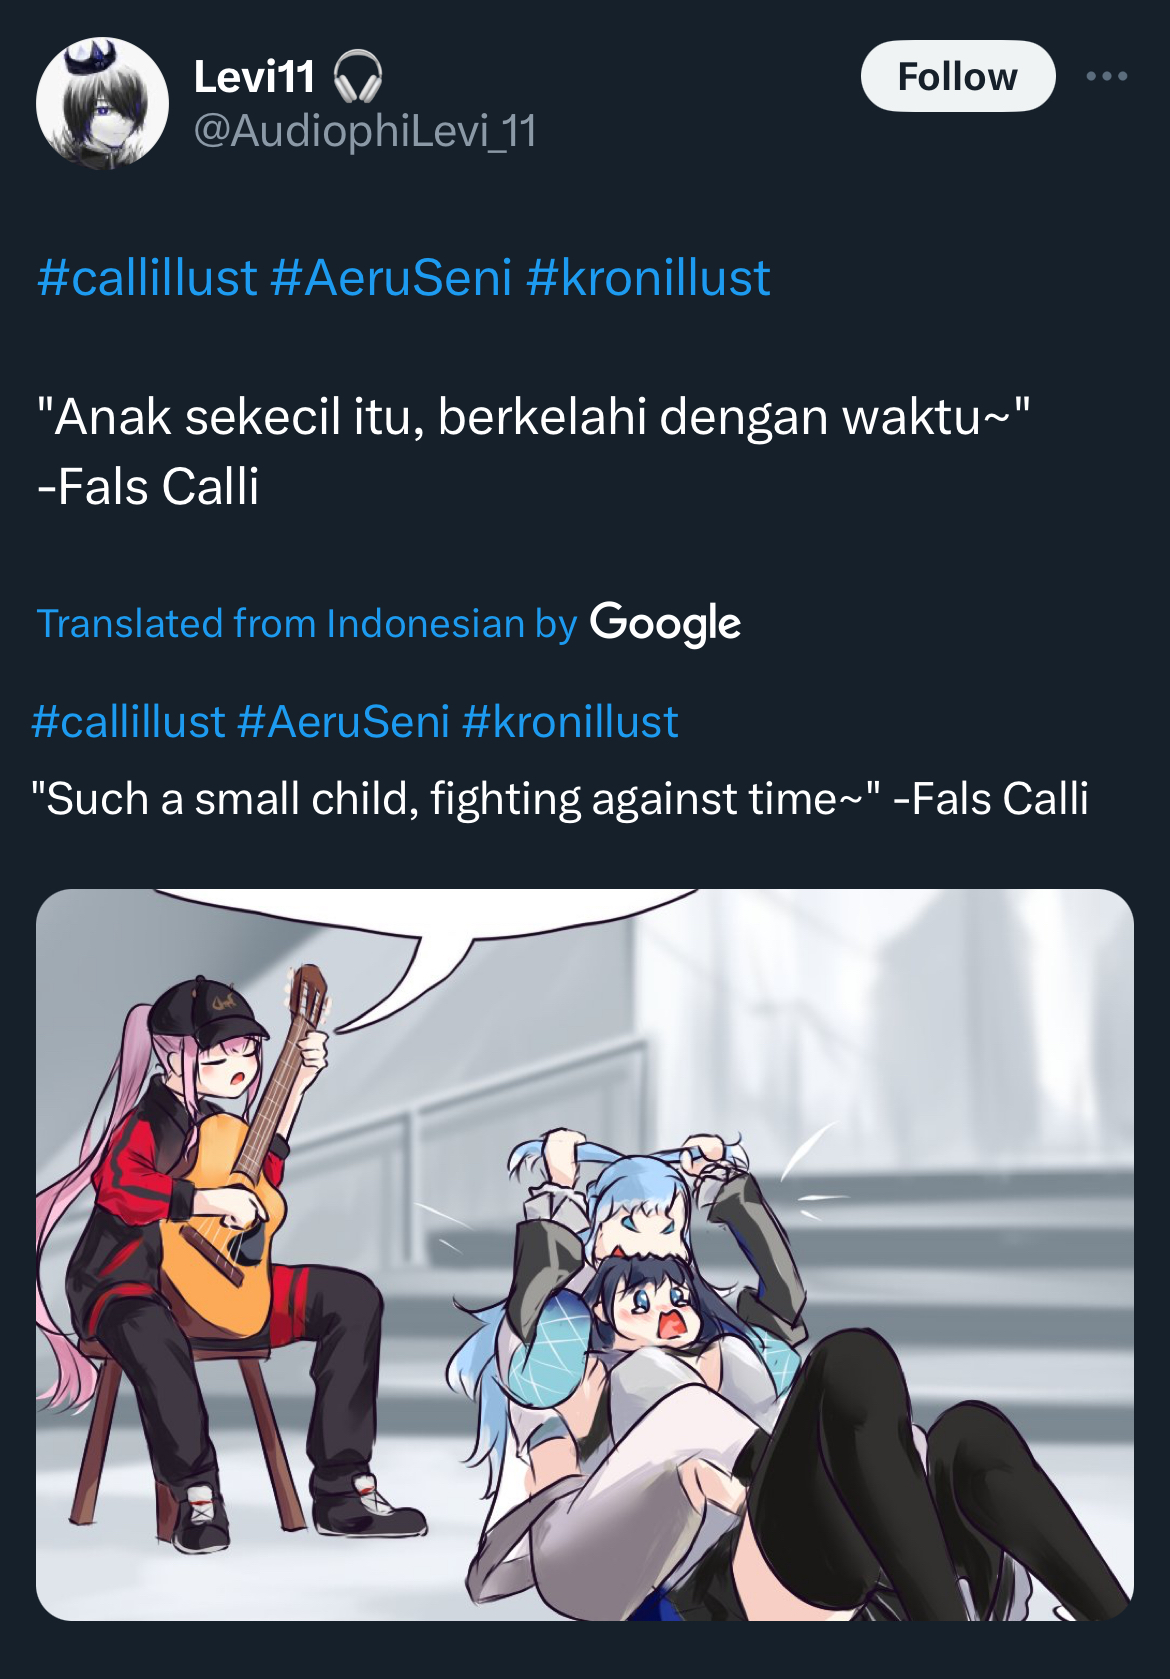Open #callillust hashtag in translated text

coord(128,722)
